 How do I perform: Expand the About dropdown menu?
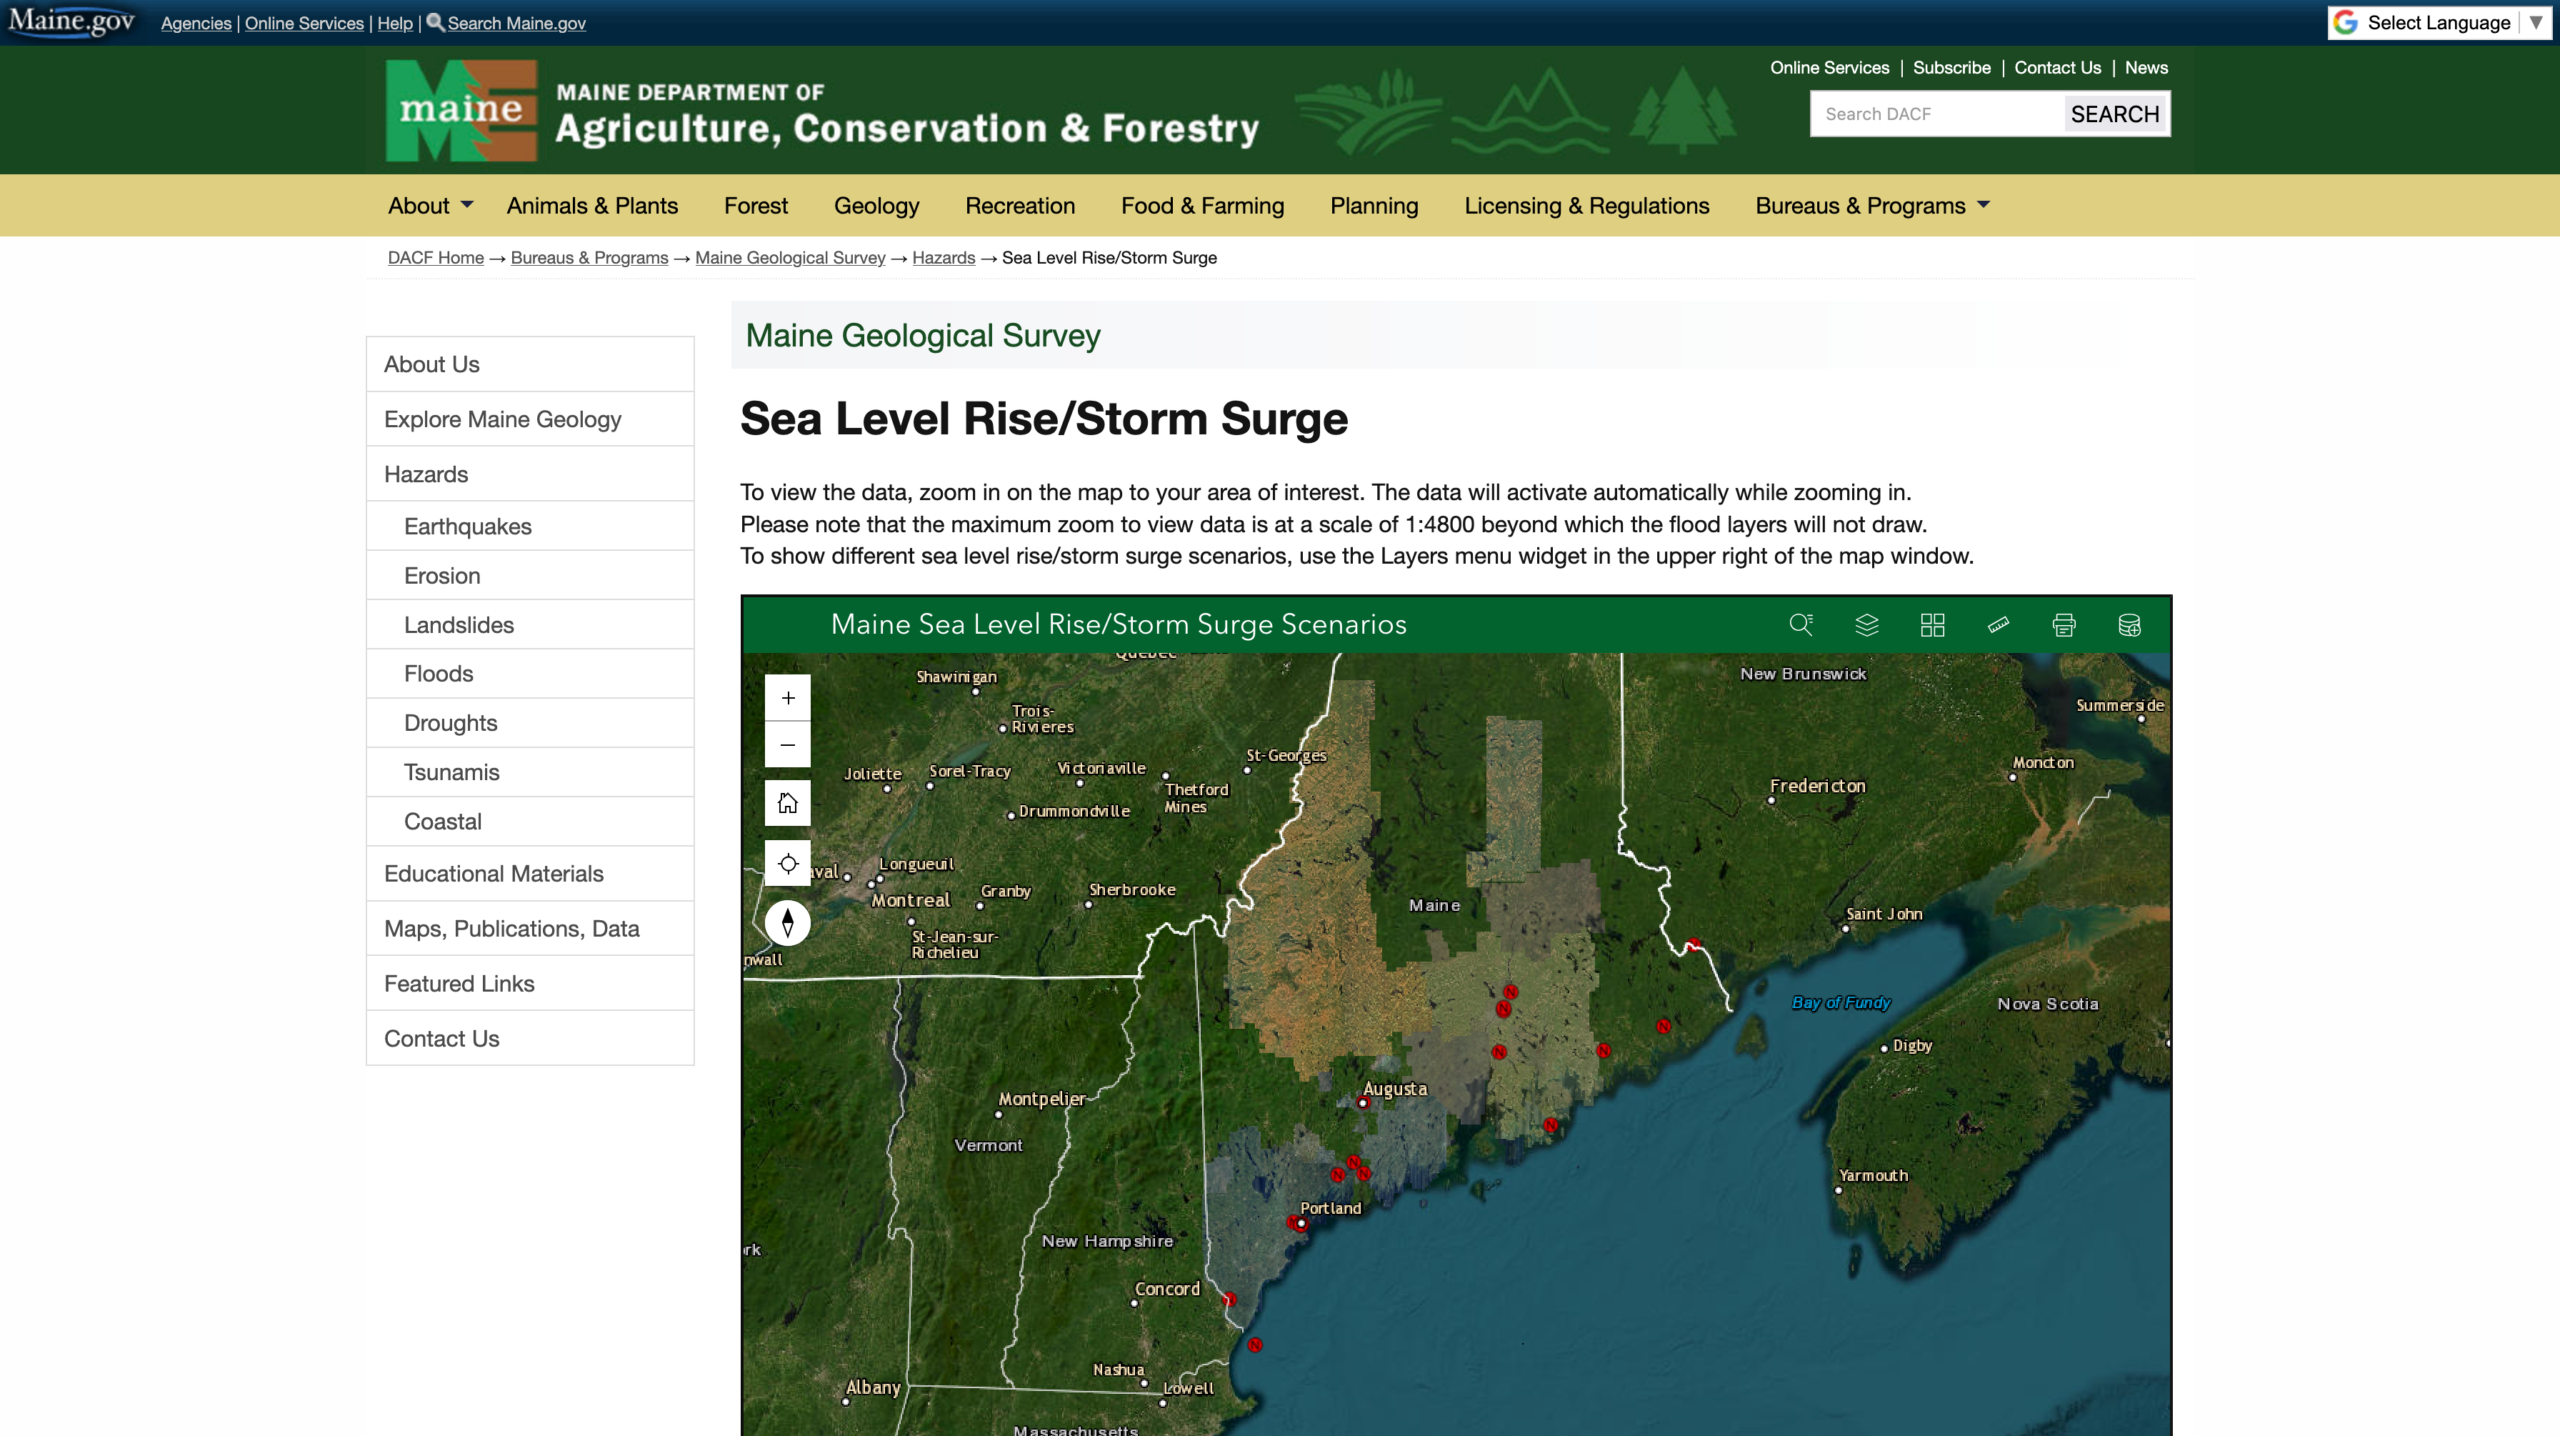tap(430, 206)
